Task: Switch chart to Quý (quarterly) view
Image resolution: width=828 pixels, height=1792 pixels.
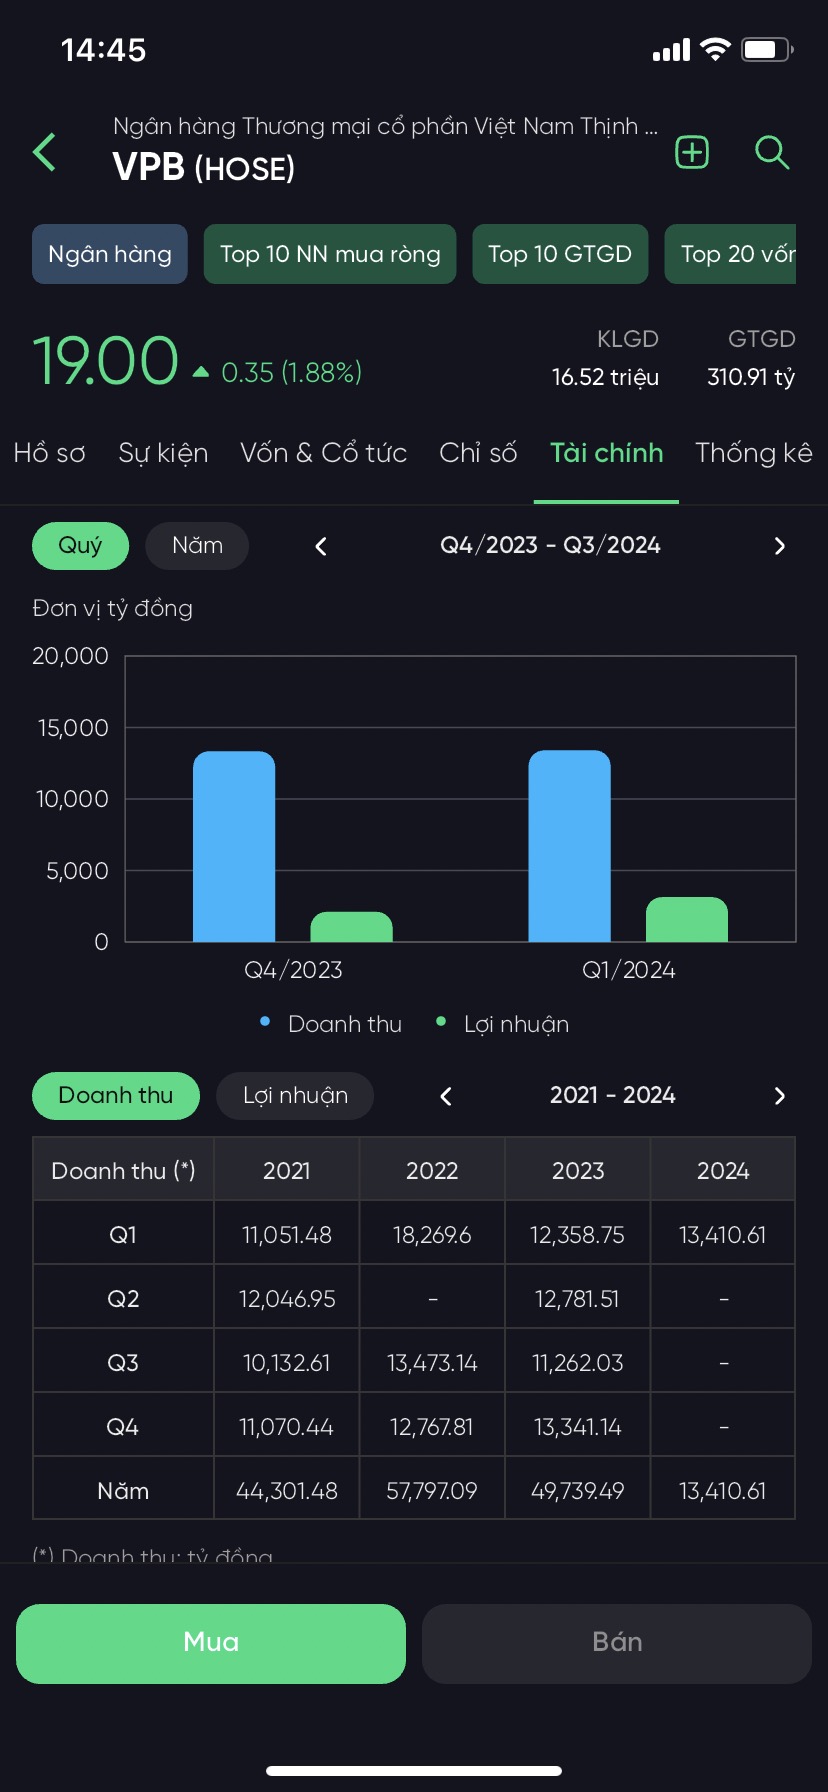Action: (x=80, y=546)
